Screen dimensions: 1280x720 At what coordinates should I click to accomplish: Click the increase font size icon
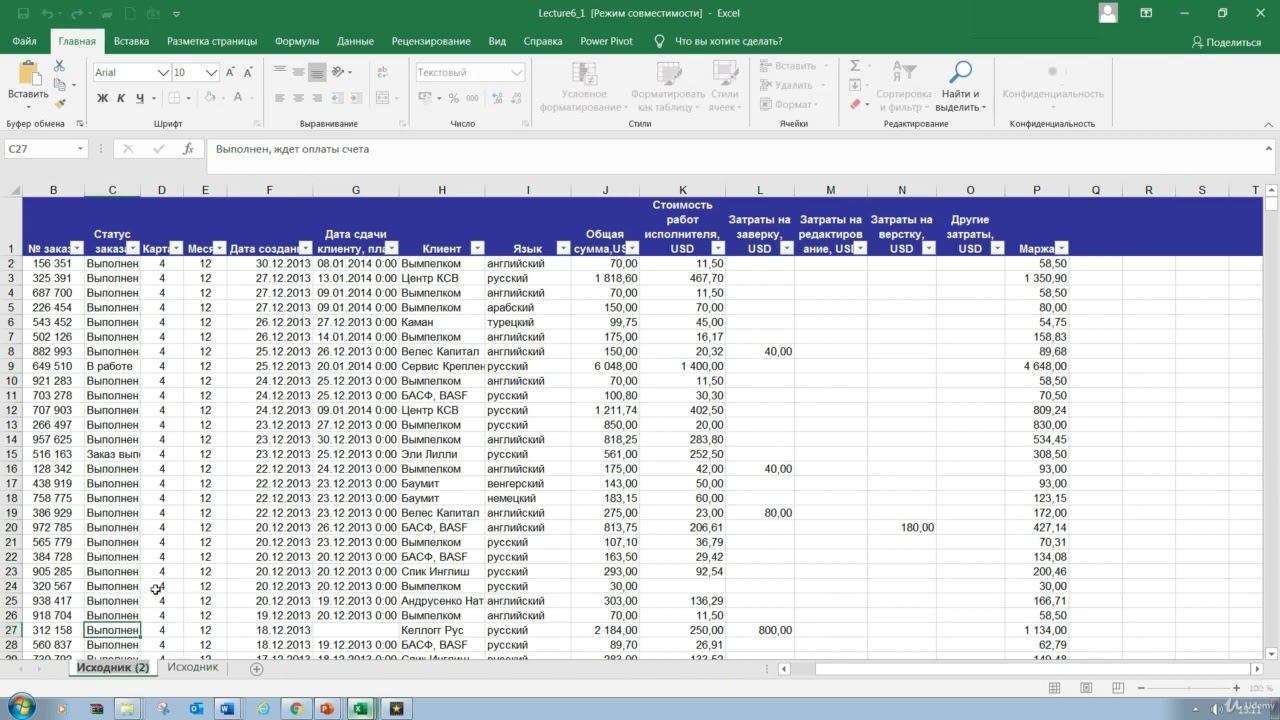[230, 72]
